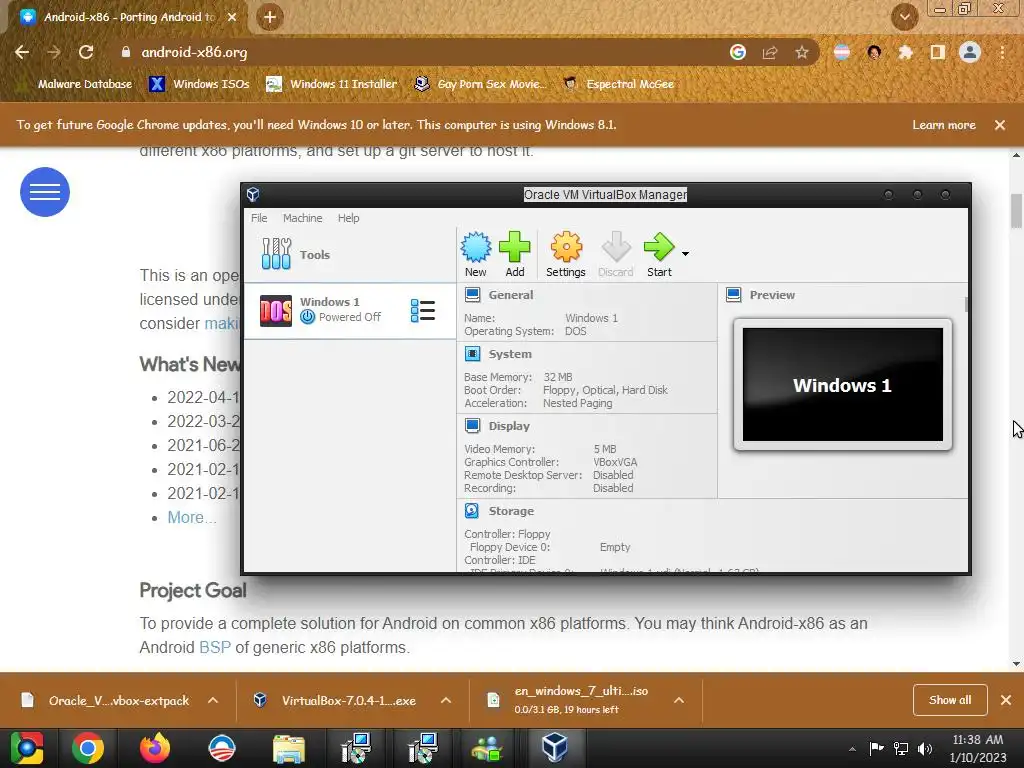Open Espectral McGee bookmark

click(618, 84)
